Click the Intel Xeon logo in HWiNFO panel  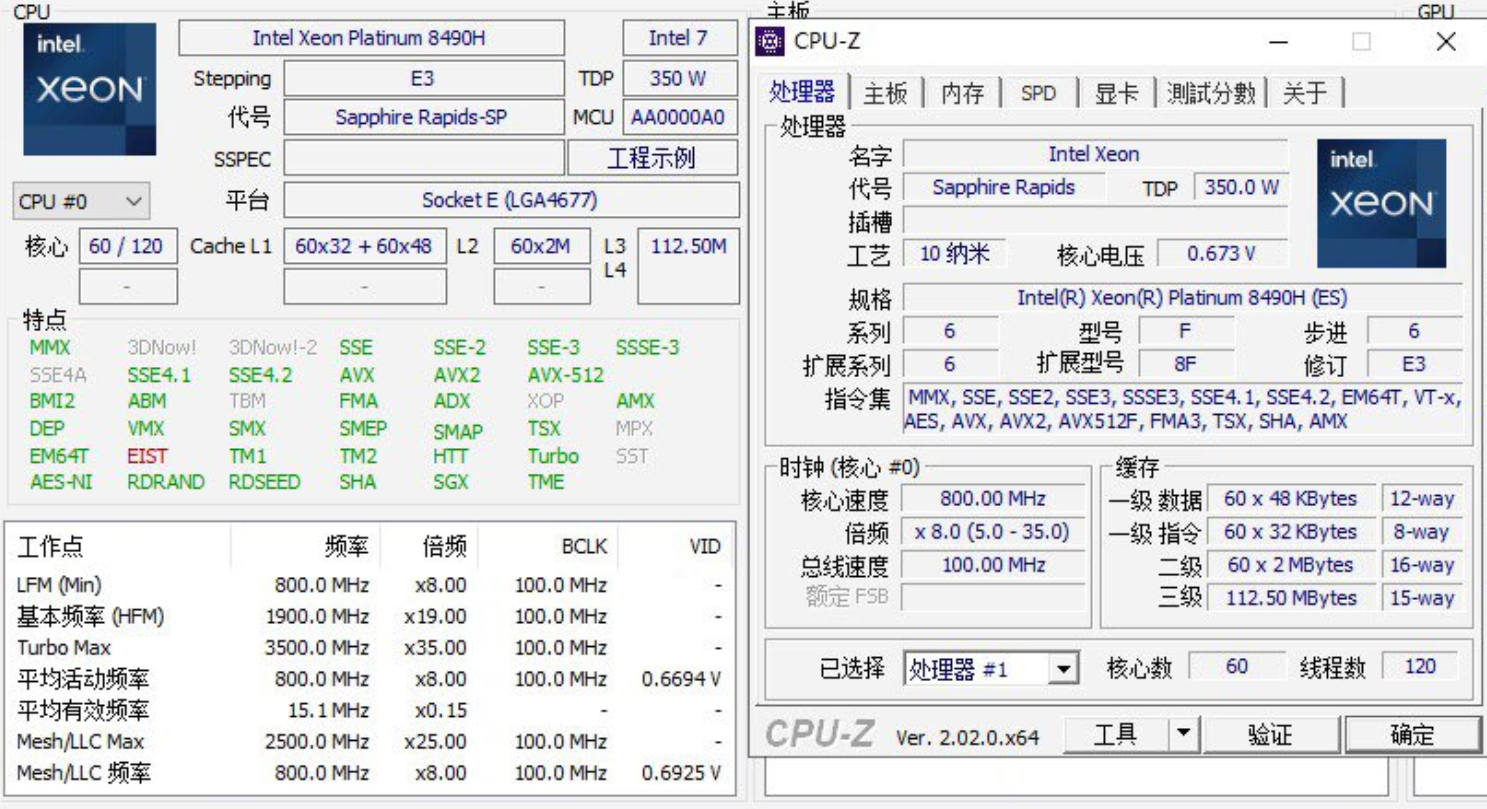(x=90, y=89)
